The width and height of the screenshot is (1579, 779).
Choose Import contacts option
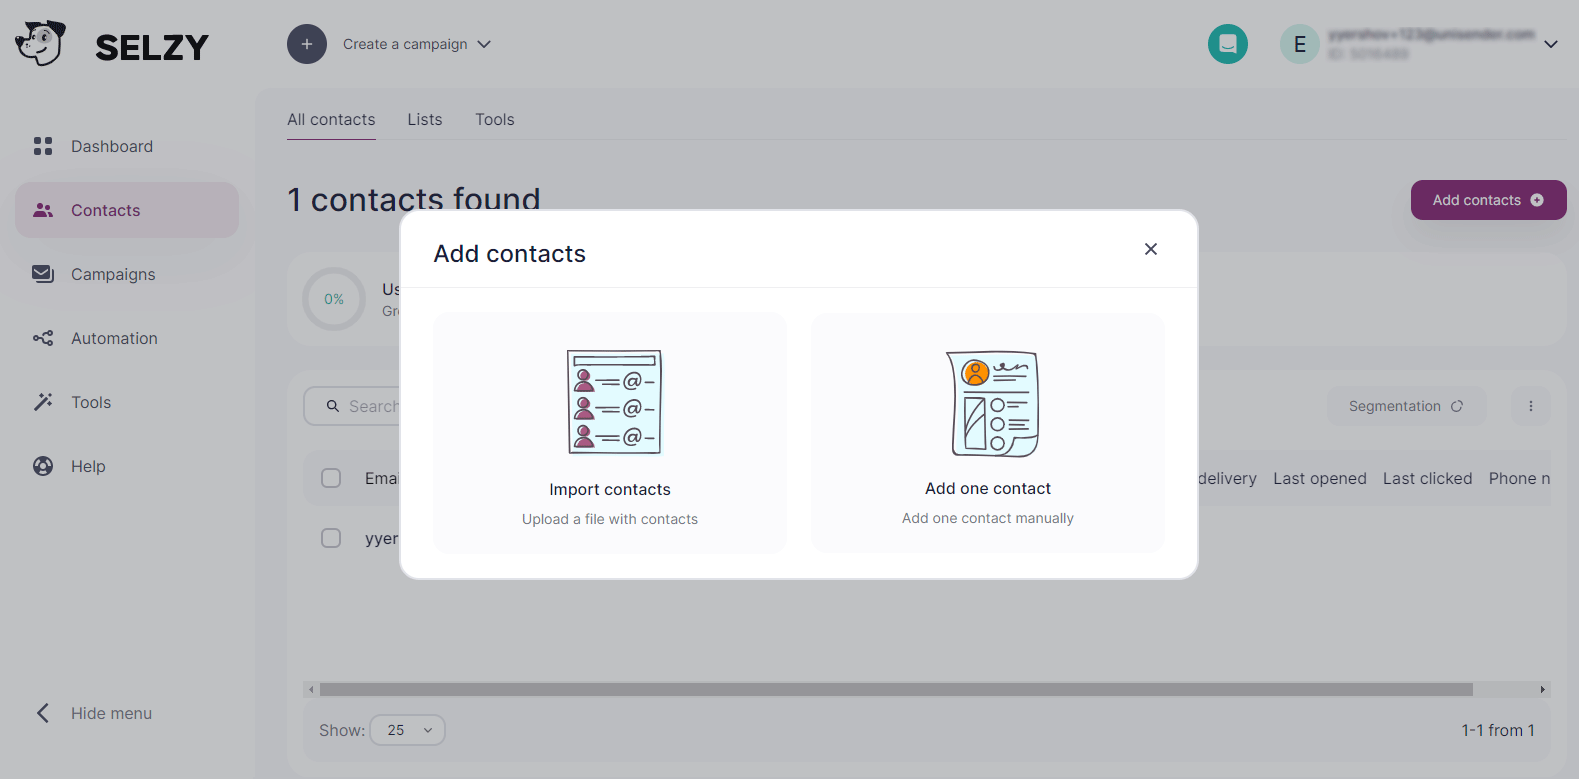pos(610,433)
